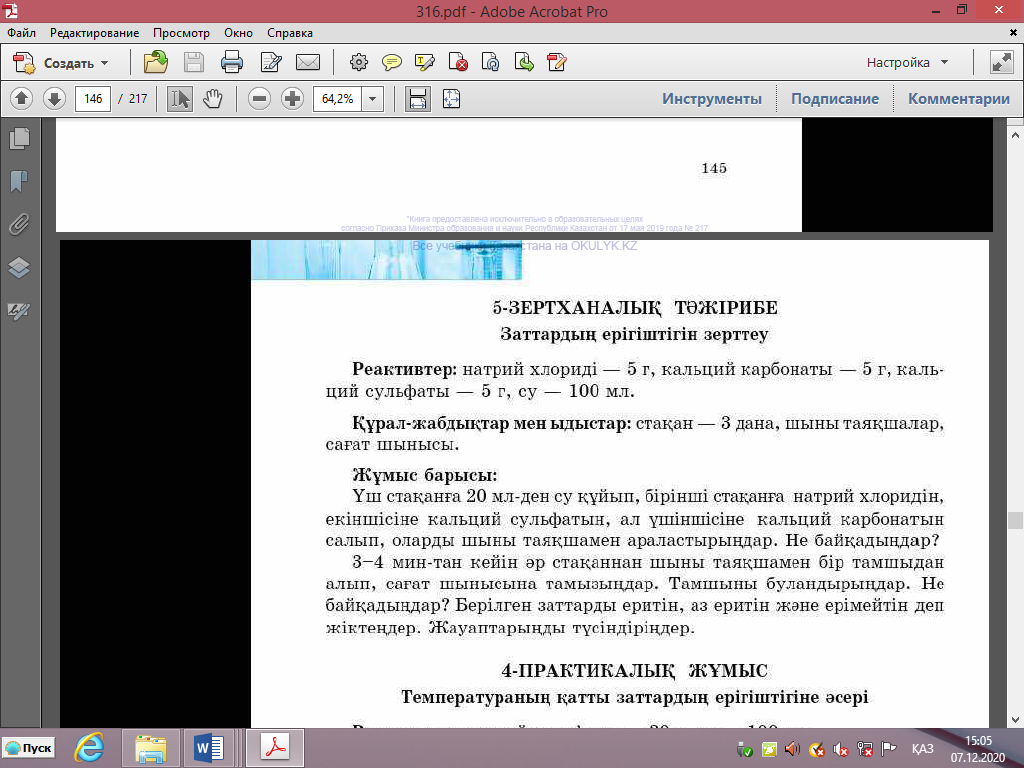Click the extract pages icon
Viewport: 1024px width, 768px height.
pos(524,63)
